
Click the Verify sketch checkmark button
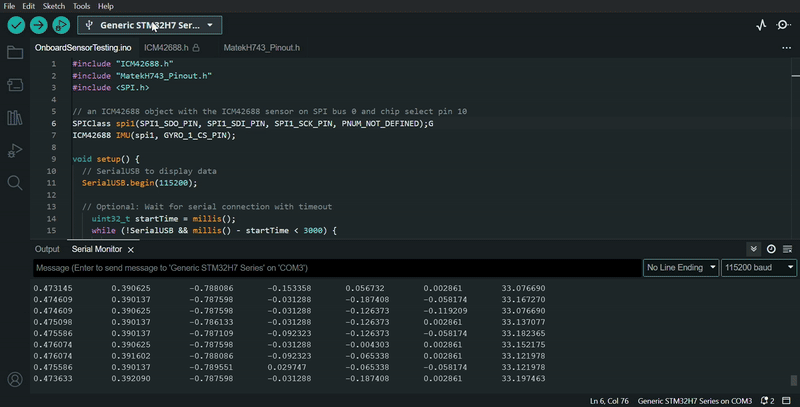click(x=16, y=25)
